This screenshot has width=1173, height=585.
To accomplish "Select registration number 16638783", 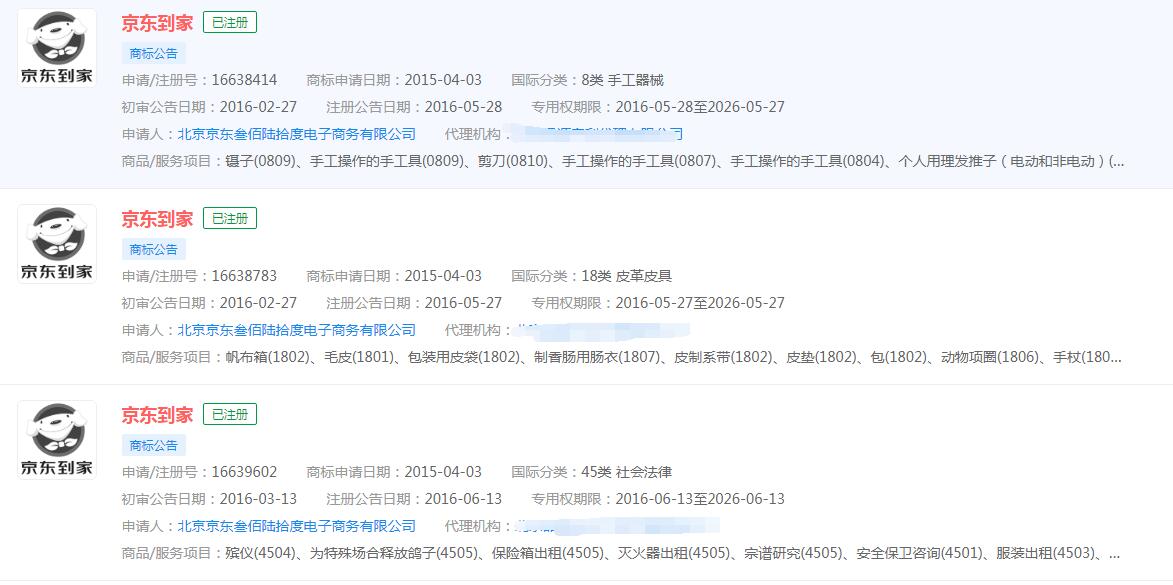I will [x=244, y=276].
